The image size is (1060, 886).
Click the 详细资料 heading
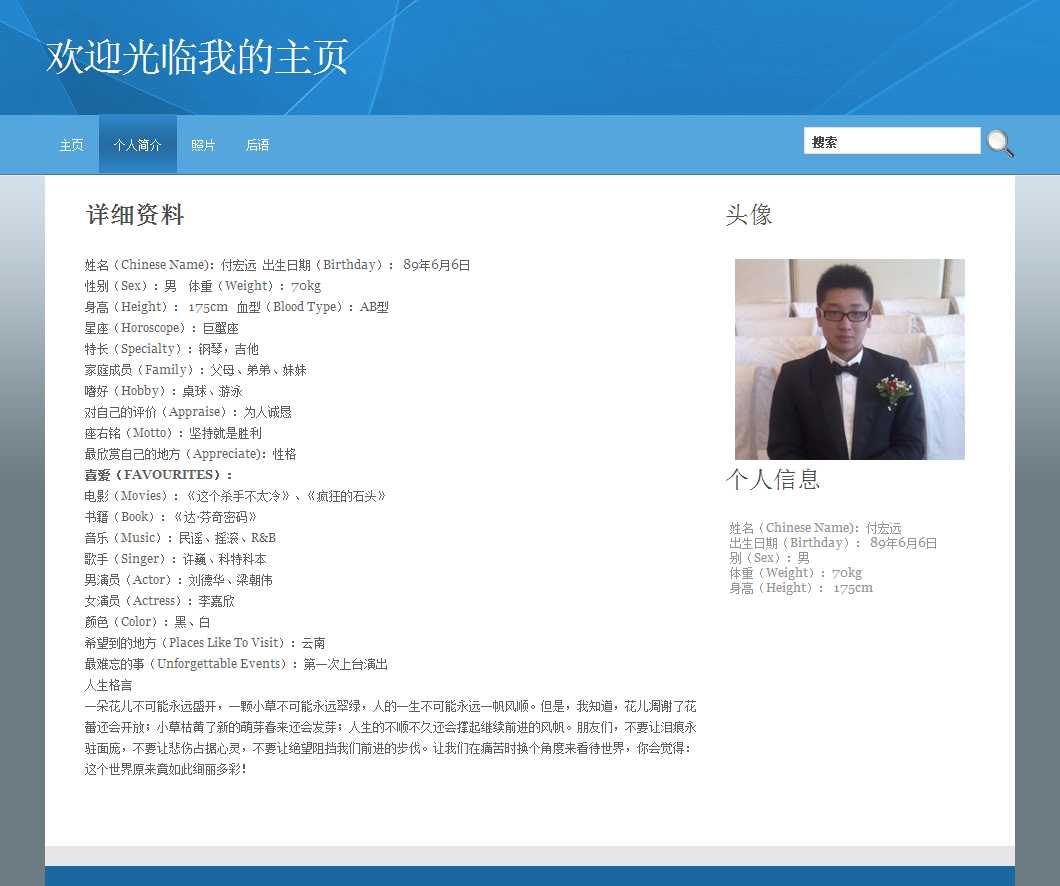tap(135, 215)
